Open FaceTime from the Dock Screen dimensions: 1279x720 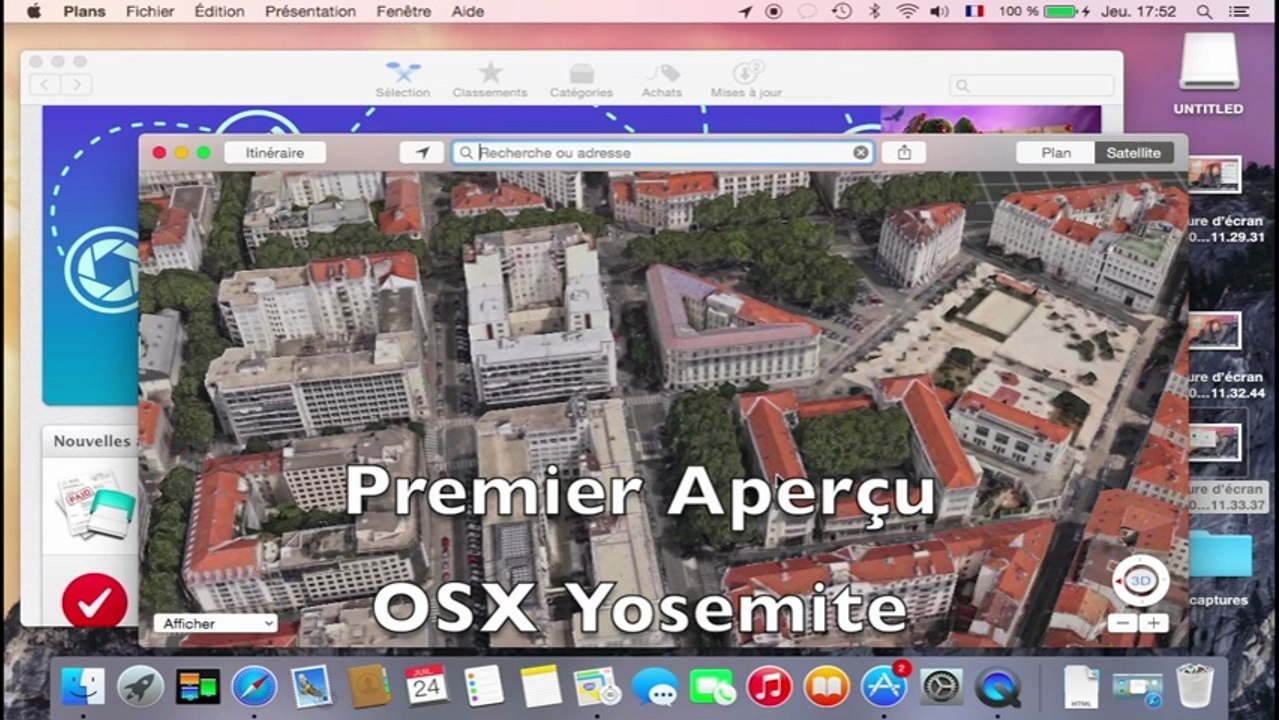(x=712, y=686)
